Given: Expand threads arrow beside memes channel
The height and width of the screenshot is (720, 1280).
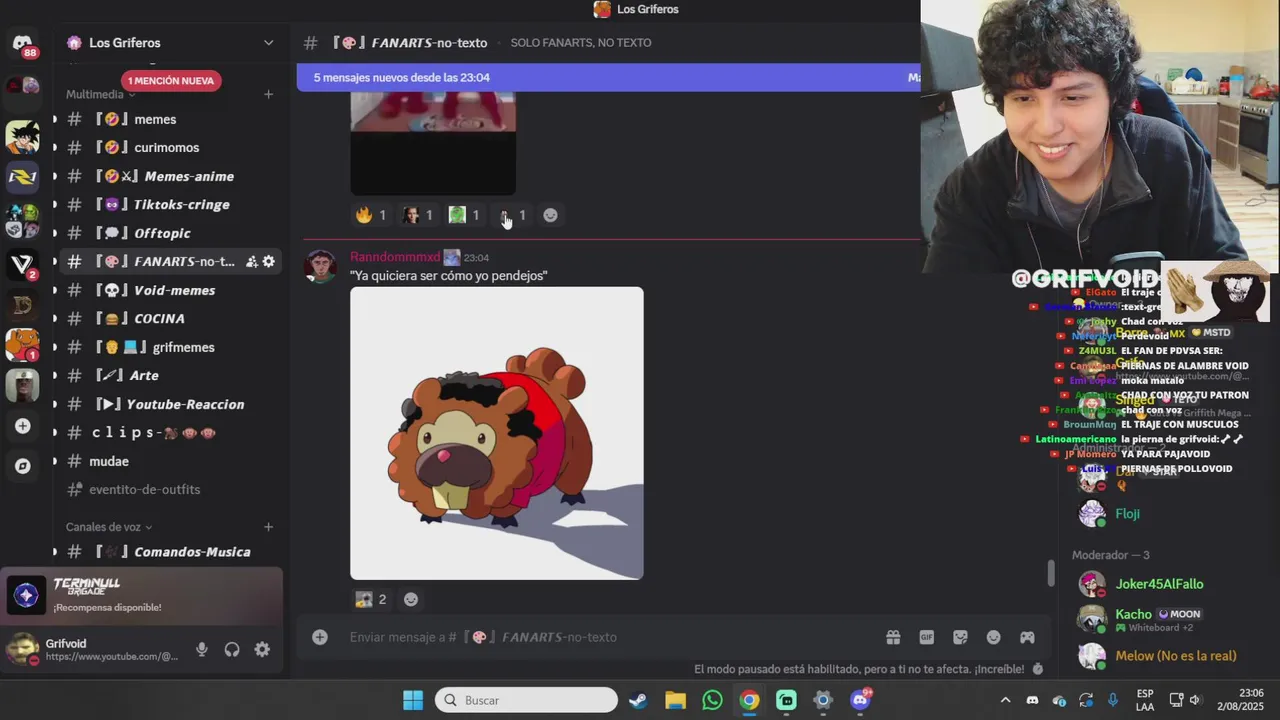Looking at the screenshot, I should tap(55, 119).
